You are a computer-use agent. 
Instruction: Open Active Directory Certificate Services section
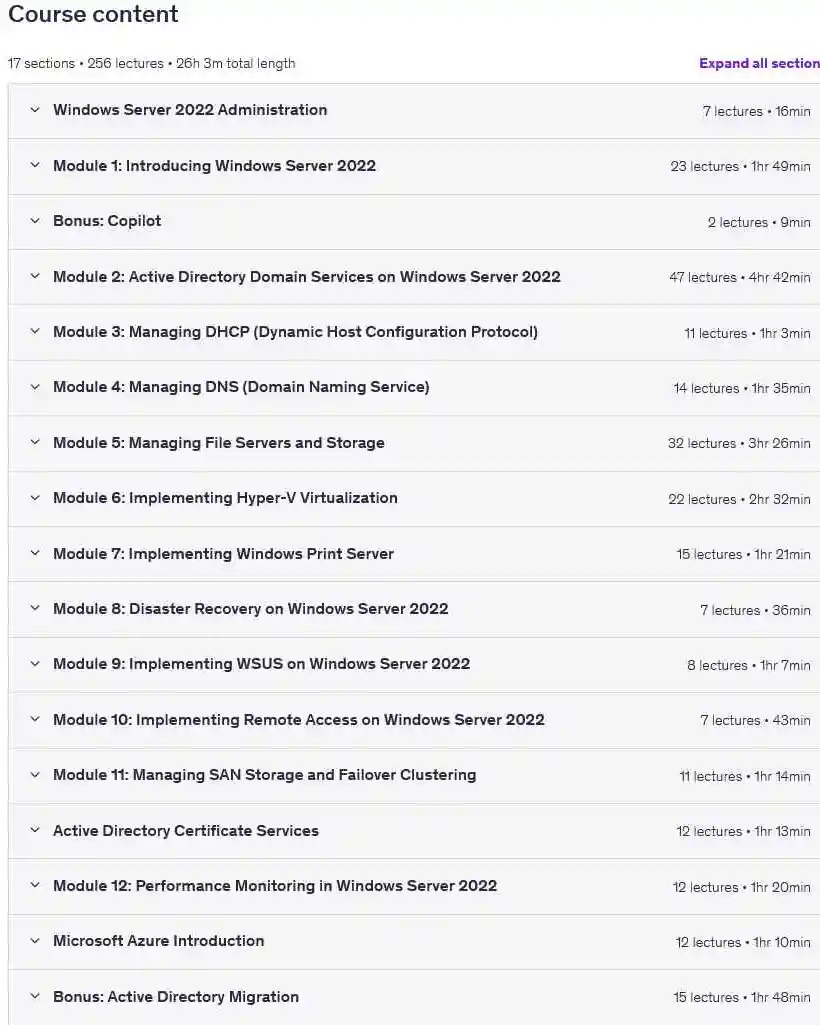pos(186,831)
